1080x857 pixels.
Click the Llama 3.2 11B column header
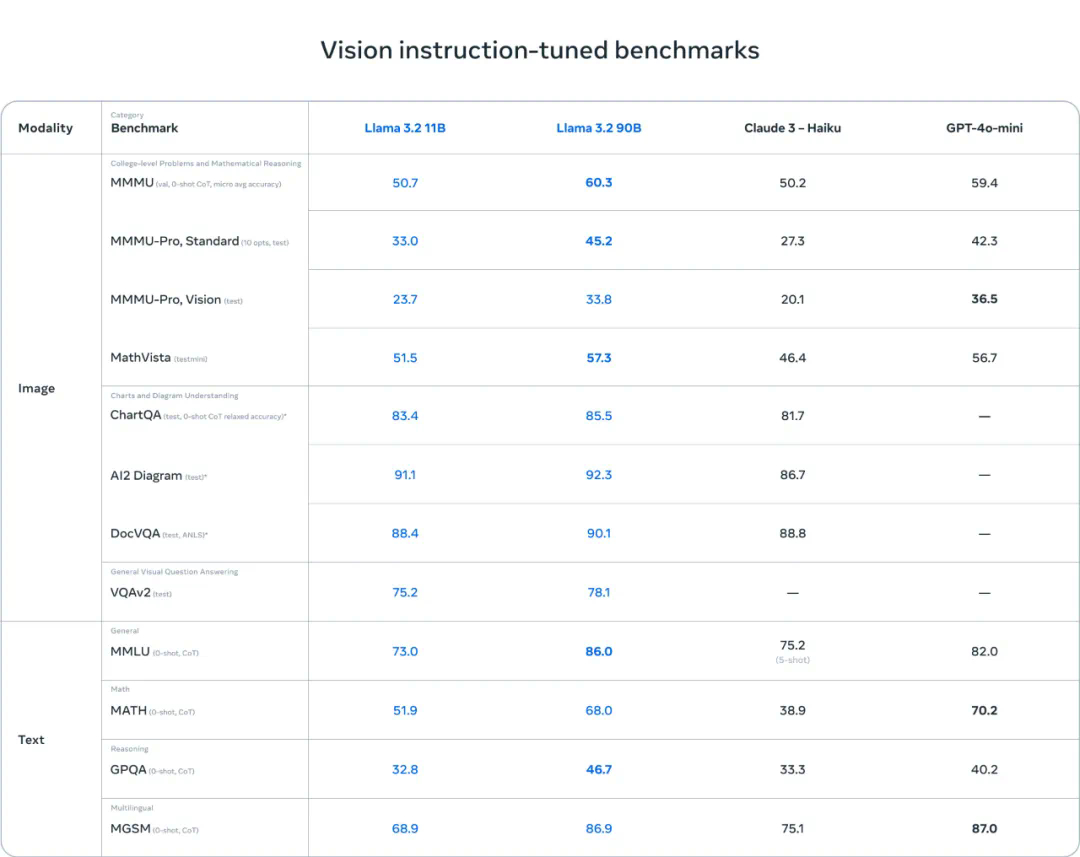[x=405, y=128]
